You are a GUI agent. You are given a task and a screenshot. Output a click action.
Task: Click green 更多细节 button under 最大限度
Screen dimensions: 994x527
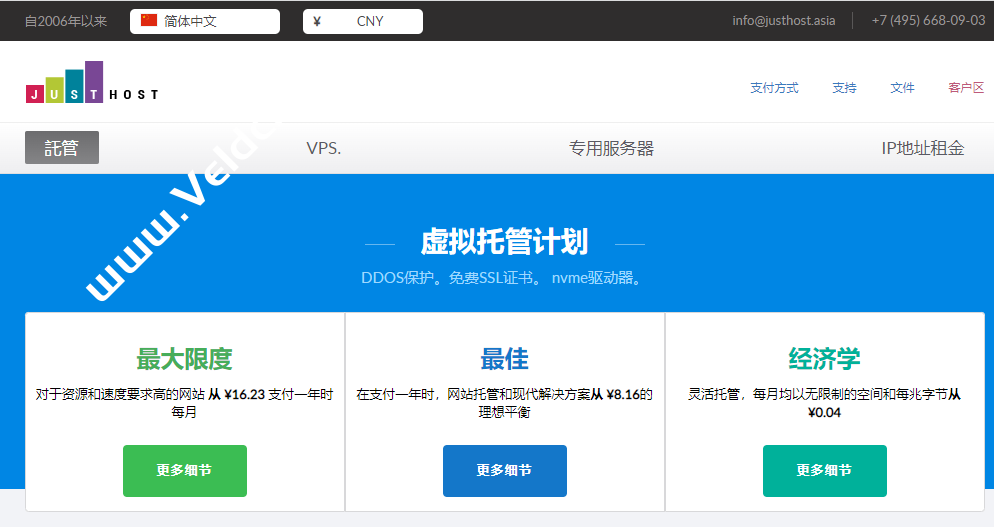click(184, 471)
